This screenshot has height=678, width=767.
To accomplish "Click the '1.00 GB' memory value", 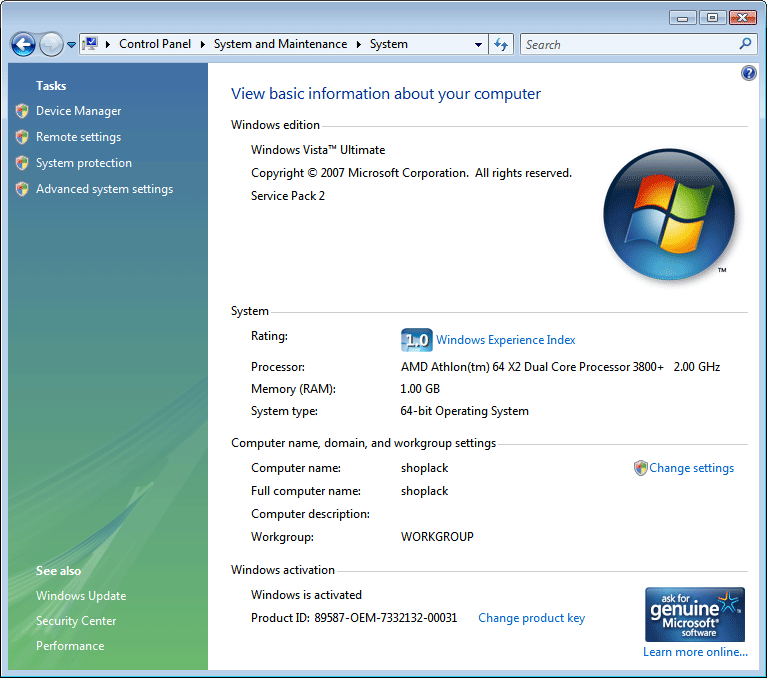I will (x=420, y=389).
